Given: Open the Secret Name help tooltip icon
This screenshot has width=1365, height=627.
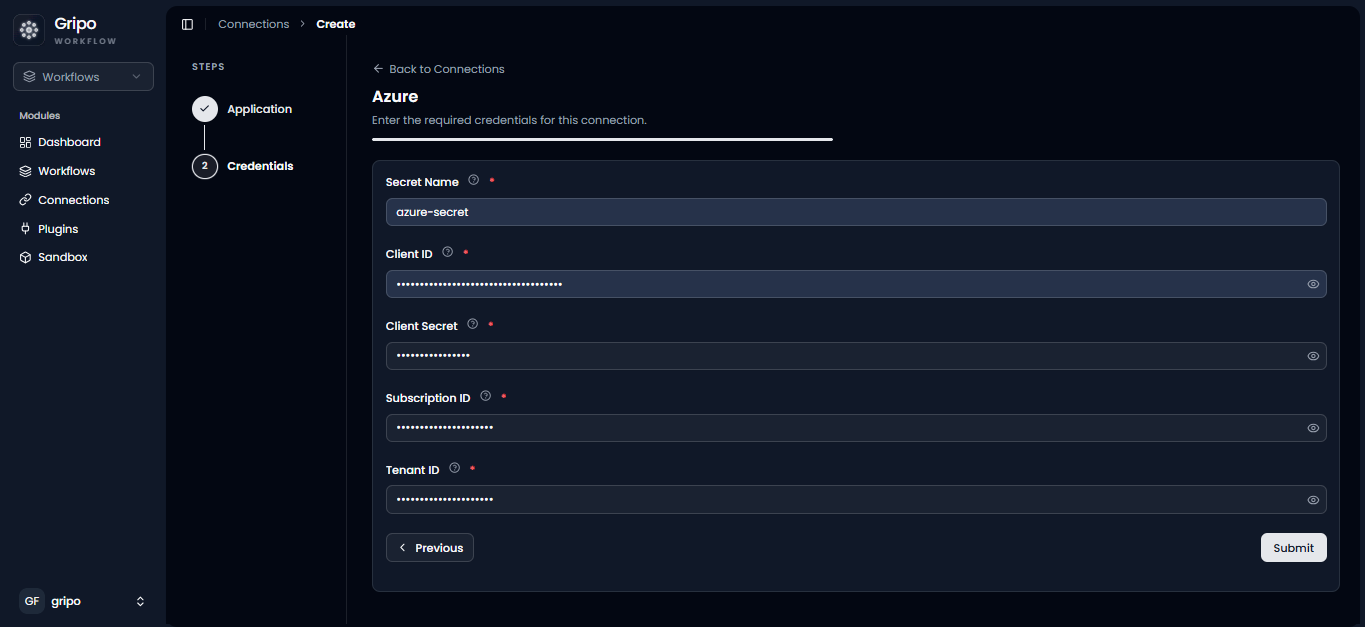Looking at the screenshot, I should [x=474, y=180].
